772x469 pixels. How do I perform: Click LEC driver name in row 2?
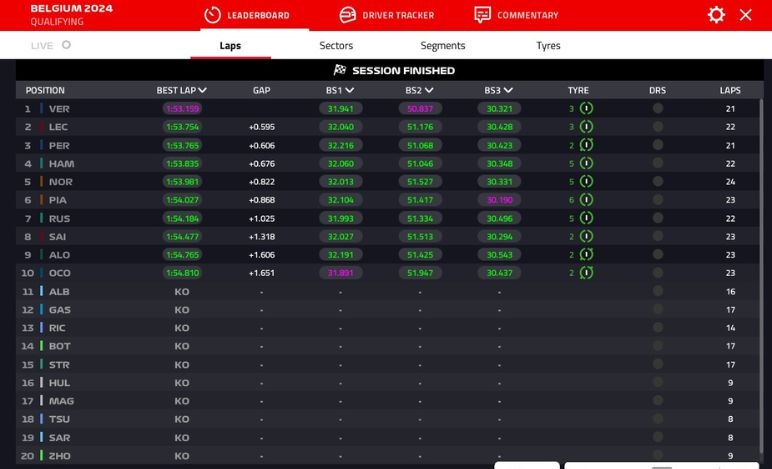(59, 127)
